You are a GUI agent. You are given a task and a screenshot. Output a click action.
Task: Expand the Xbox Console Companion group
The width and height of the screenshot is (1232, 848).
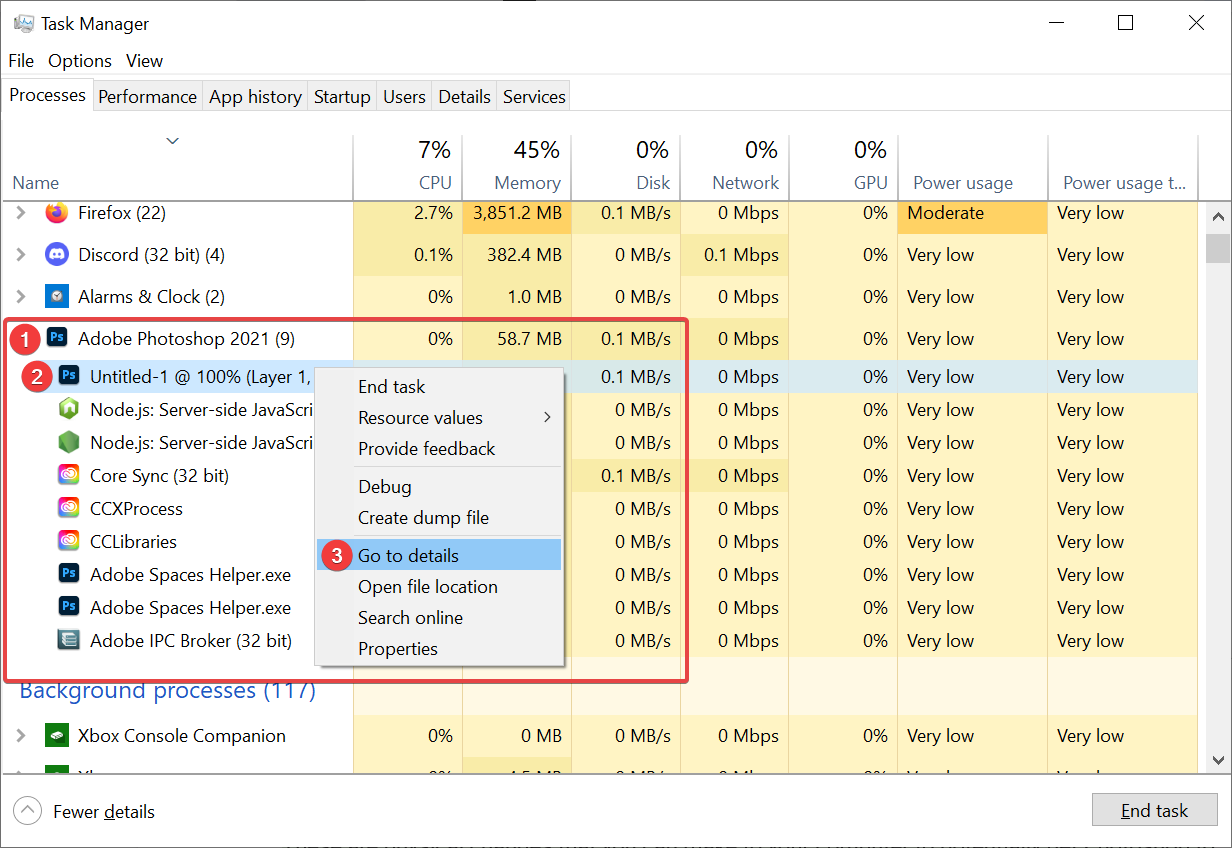20,736
